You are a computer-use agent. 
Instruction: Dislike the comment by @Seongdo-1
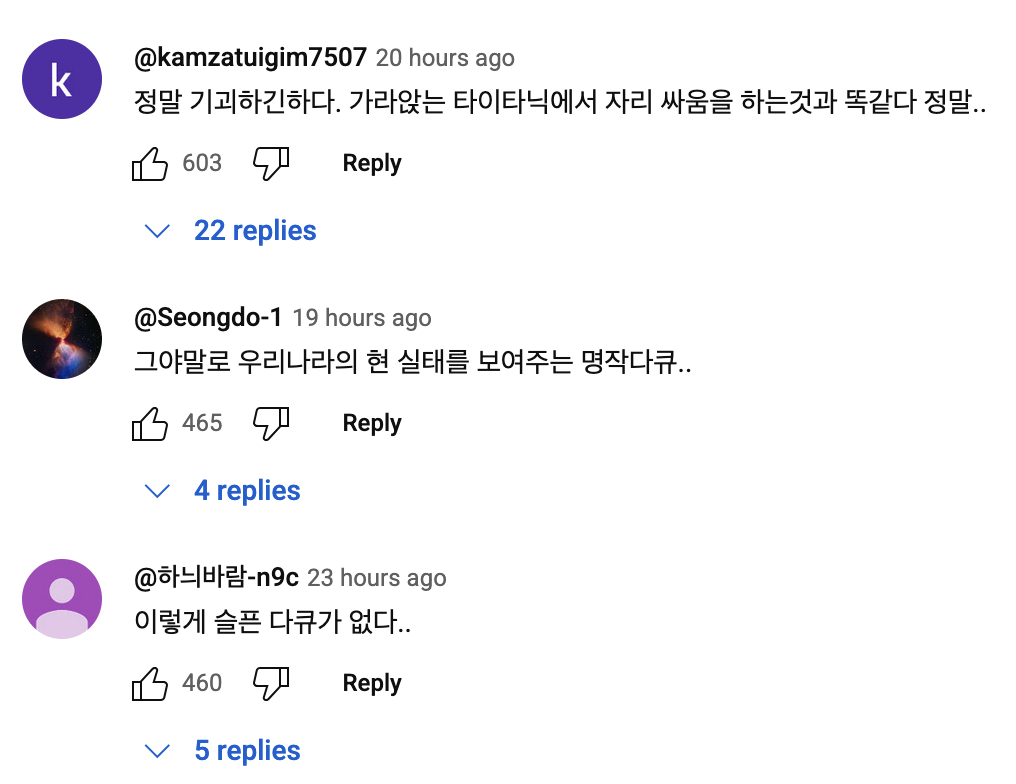coord(270,423)
